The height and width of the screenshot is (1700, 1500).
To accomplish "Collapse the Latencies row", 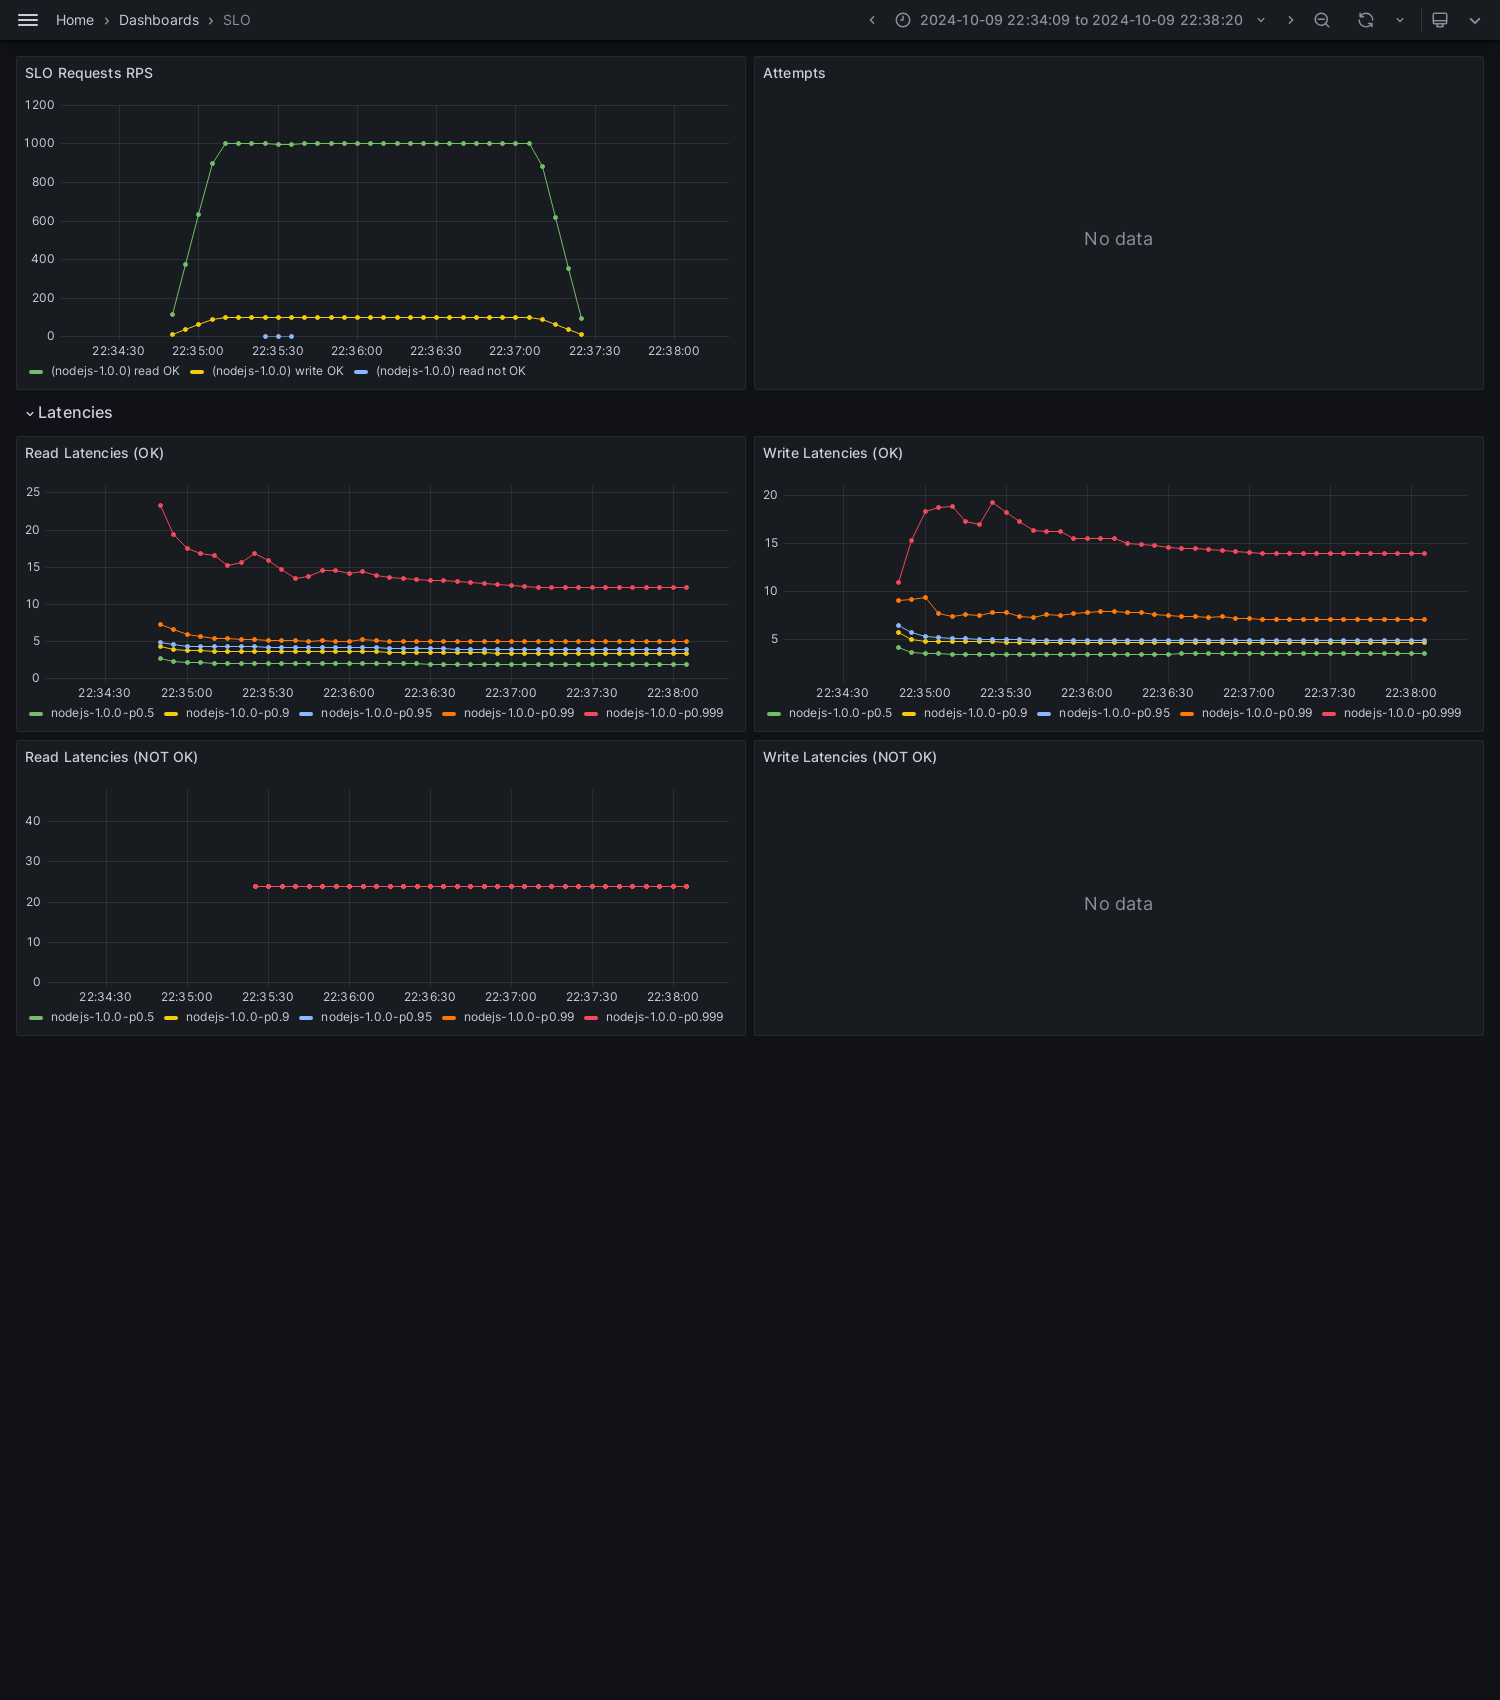I will [x=69, y=413].
